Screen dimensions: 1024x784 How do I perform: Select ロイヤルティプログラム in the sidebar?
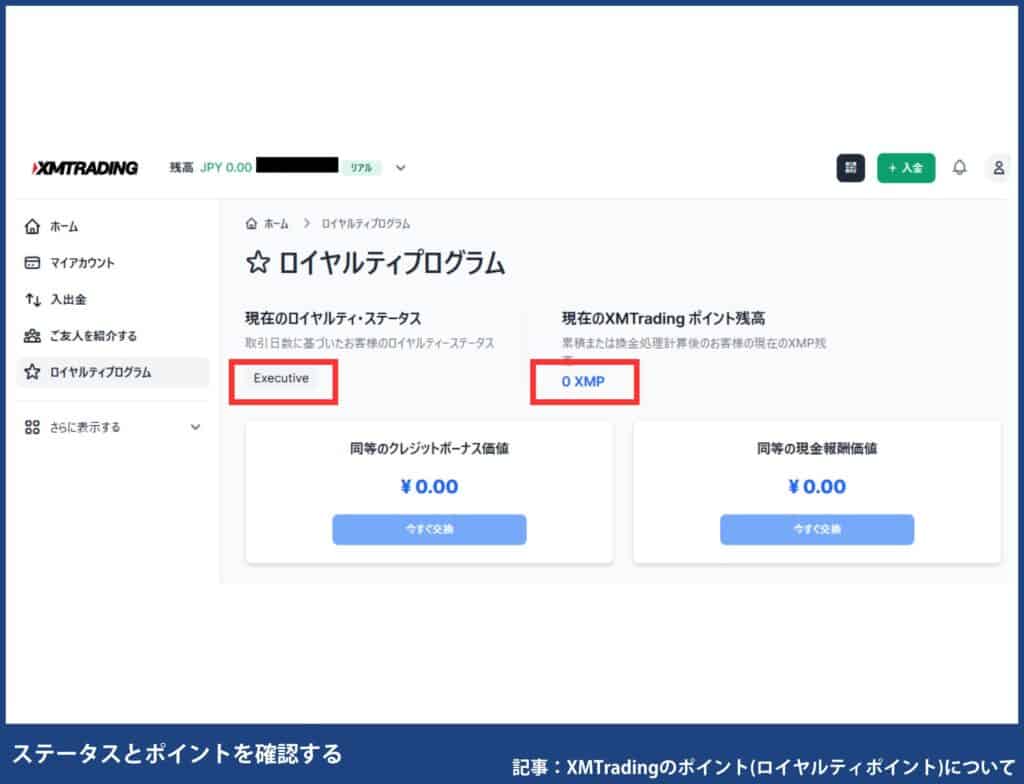point(113,372)
